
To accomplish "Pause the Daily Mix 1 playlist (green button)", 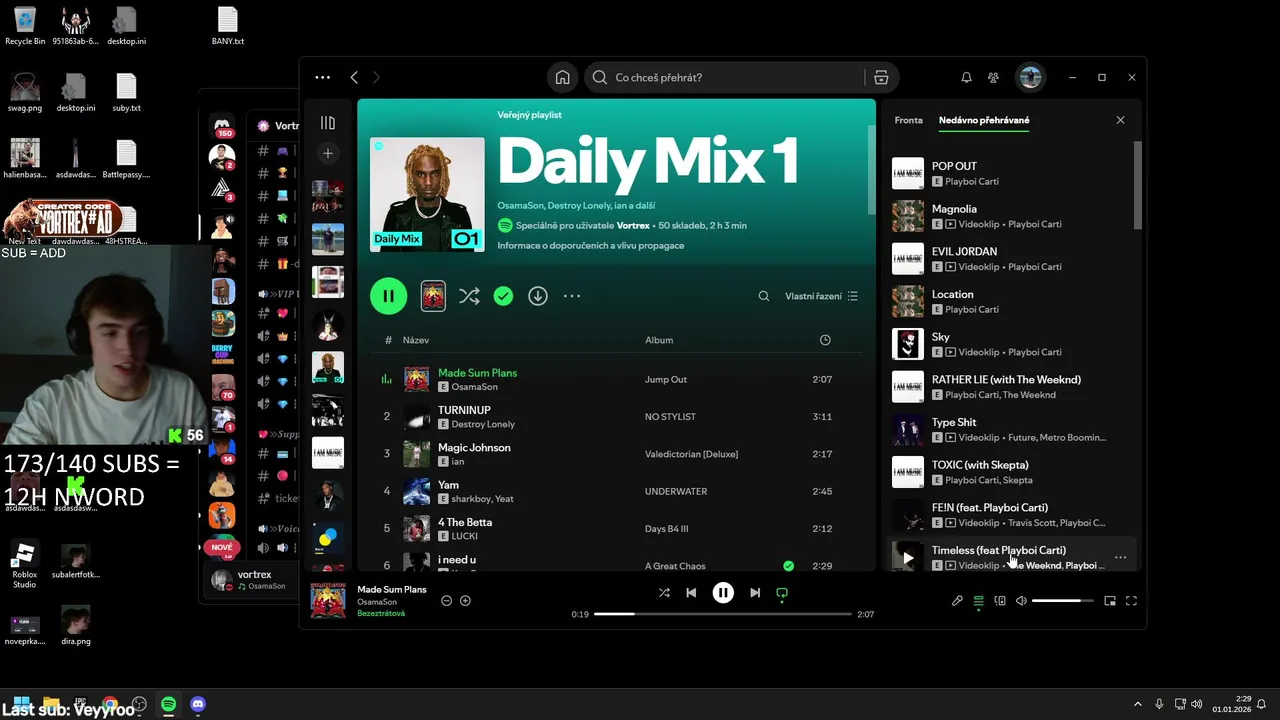I will coord(388,296).
